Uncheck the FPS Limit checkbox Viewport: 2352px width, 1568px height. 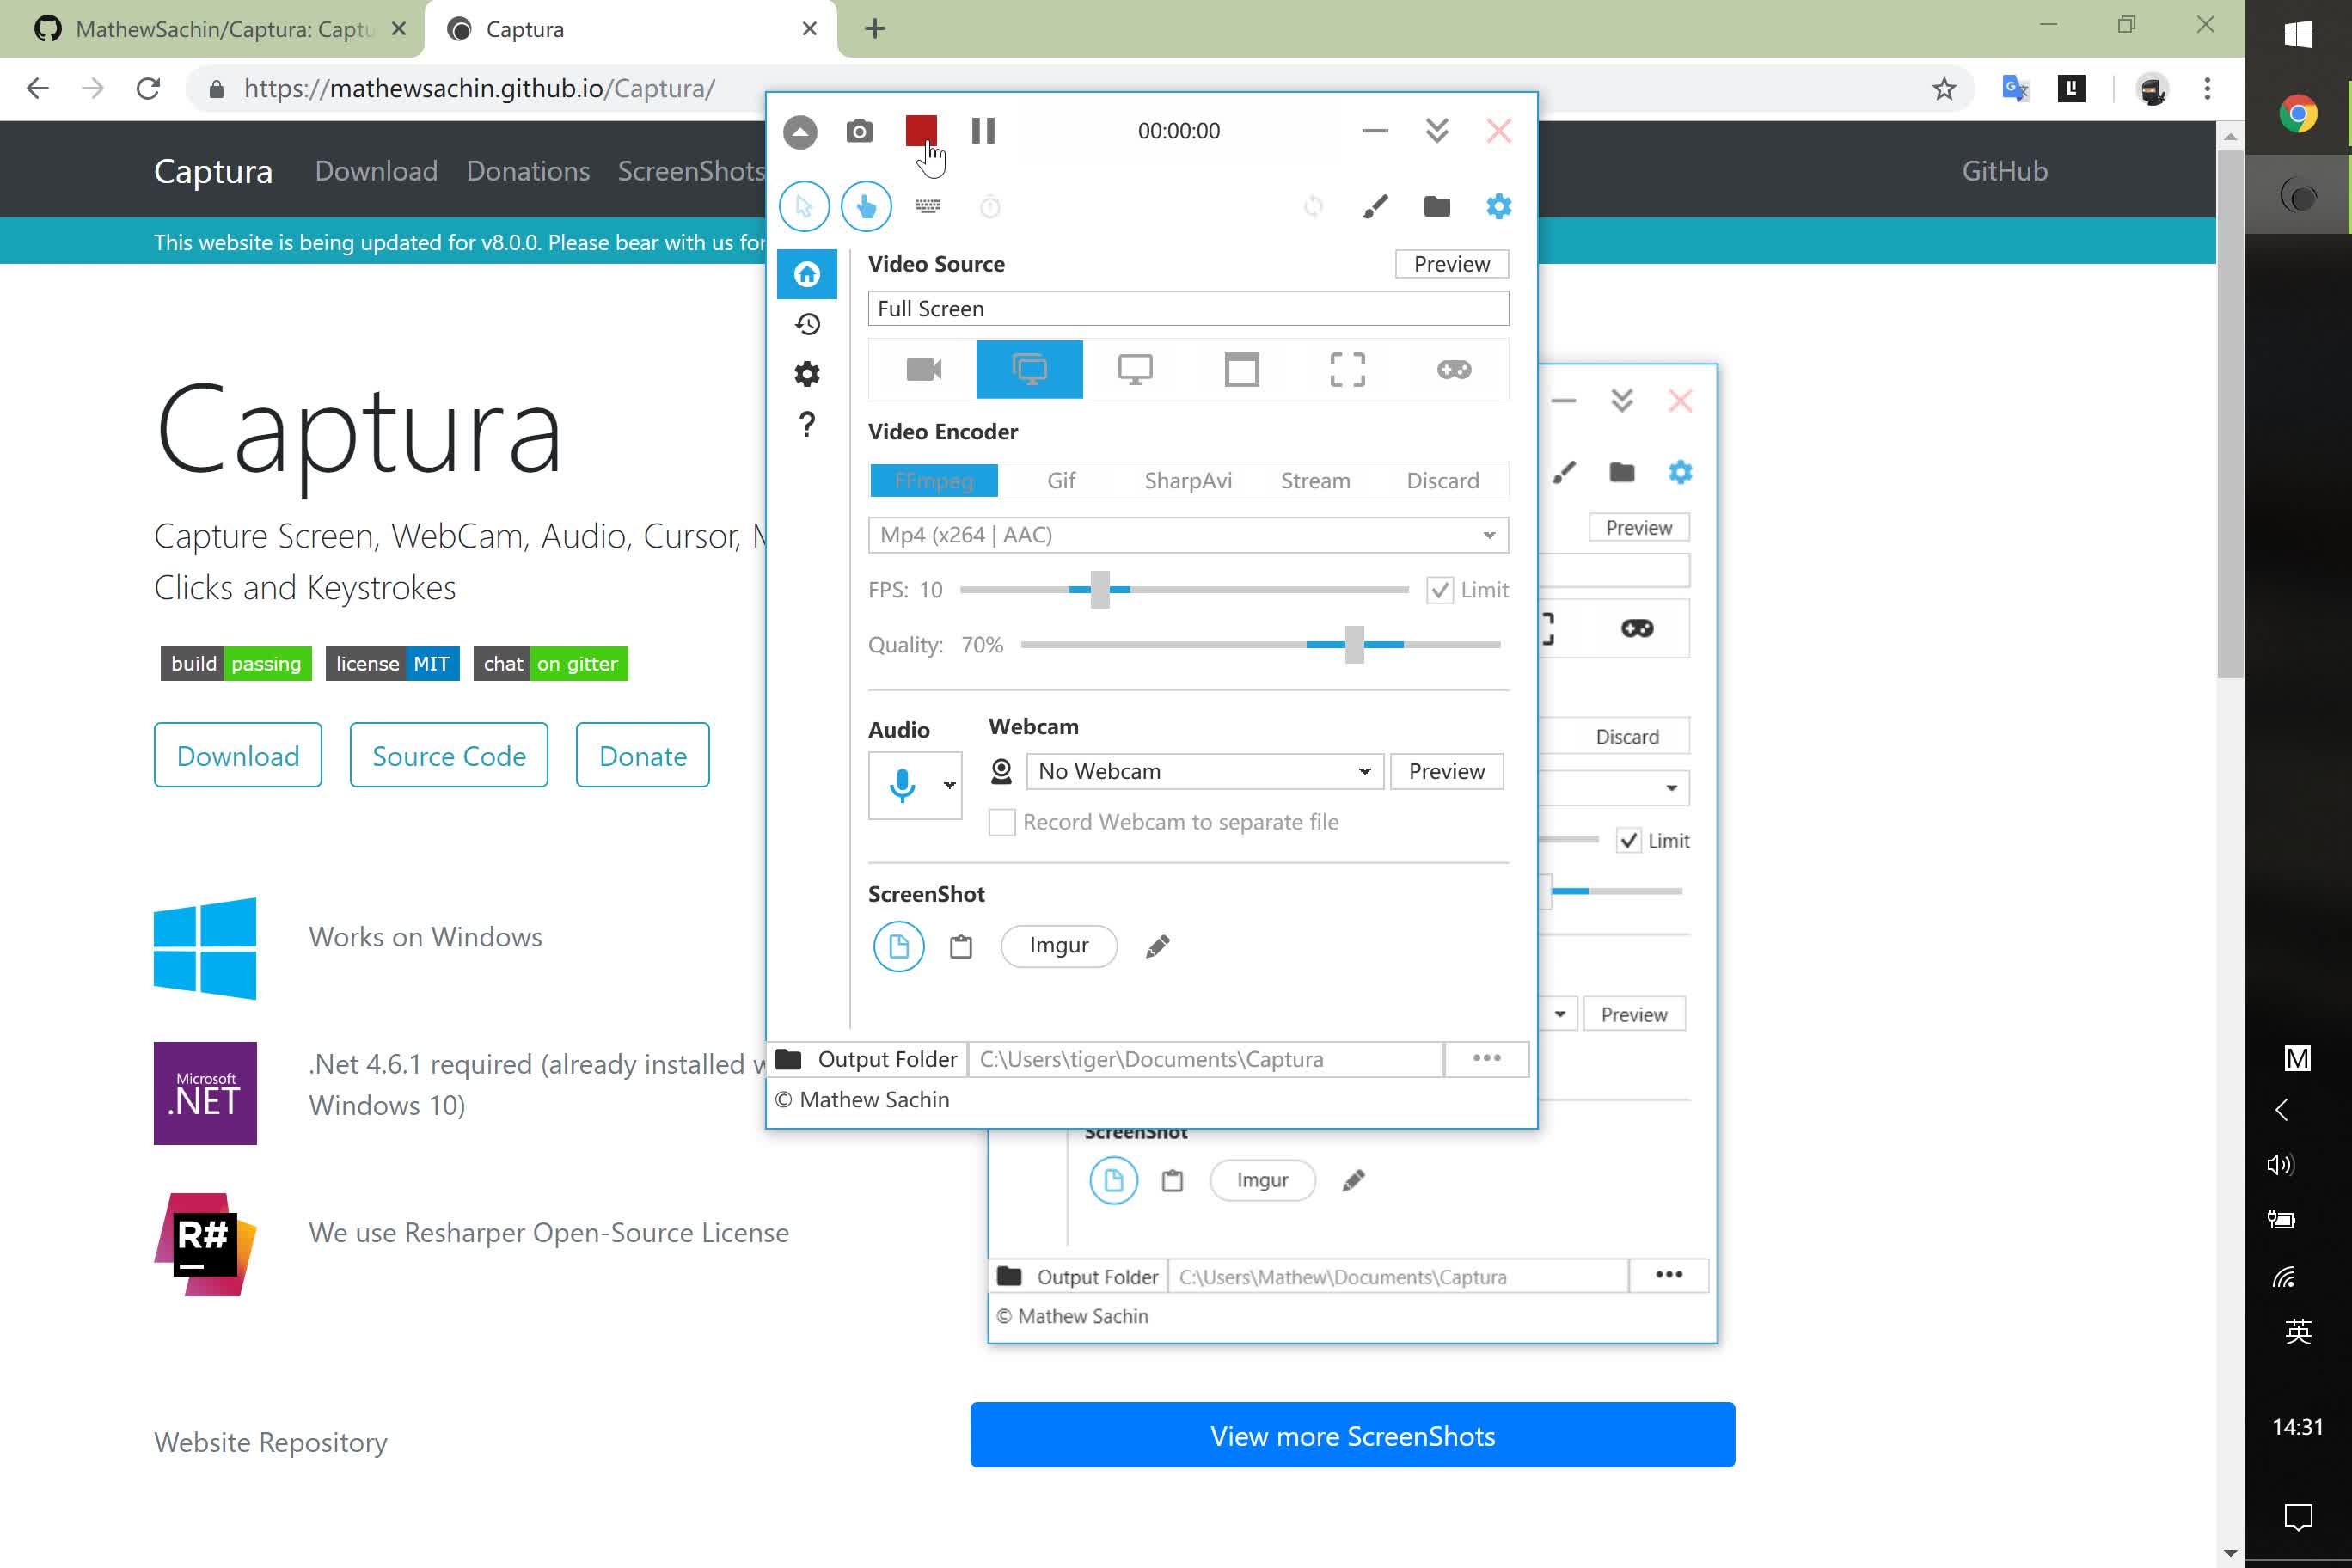[1439, 590]
